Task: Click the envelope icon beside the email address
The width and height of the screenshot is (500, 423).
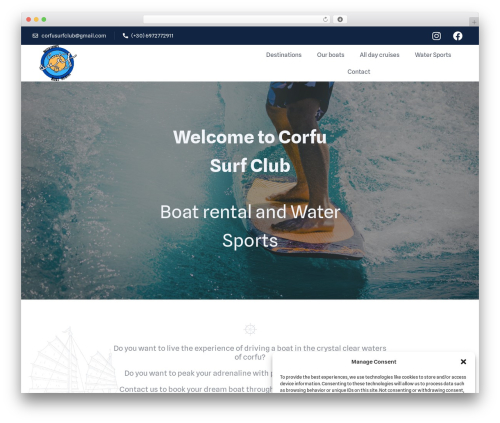Action: (35, 36)
